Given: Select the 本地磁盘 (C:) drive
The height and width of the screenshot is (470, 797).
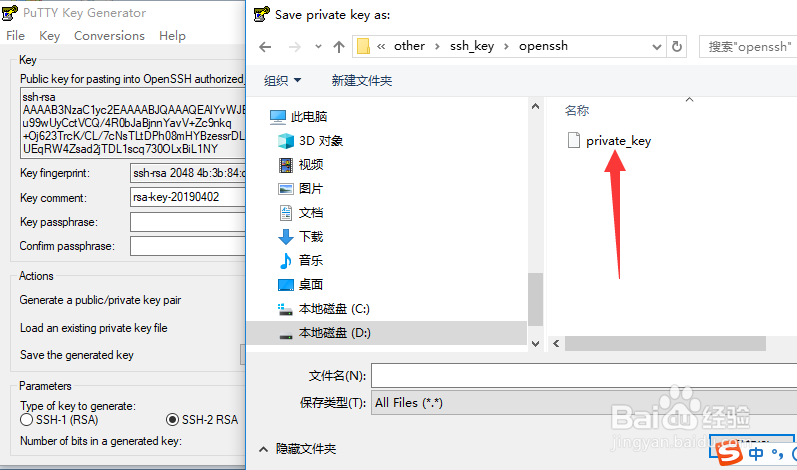Looking at the screenshot, I should click(324, 309).
